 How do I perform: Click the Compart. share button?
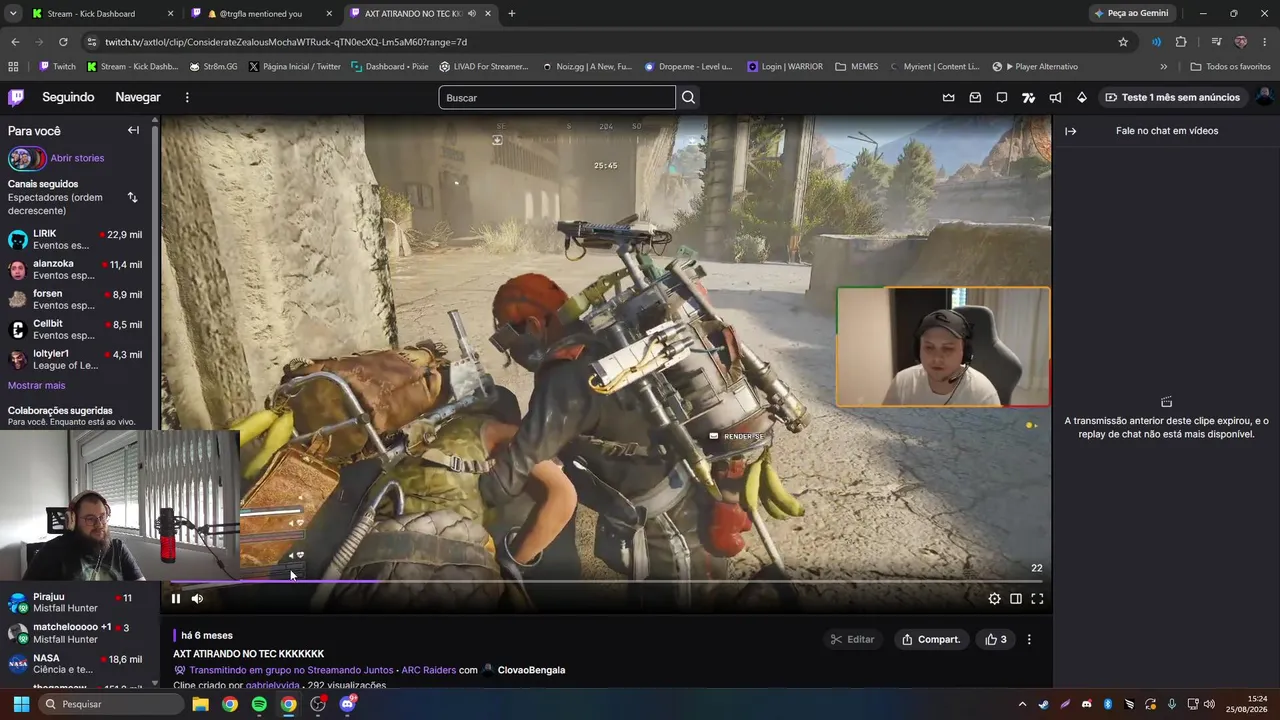click(931, 639)
